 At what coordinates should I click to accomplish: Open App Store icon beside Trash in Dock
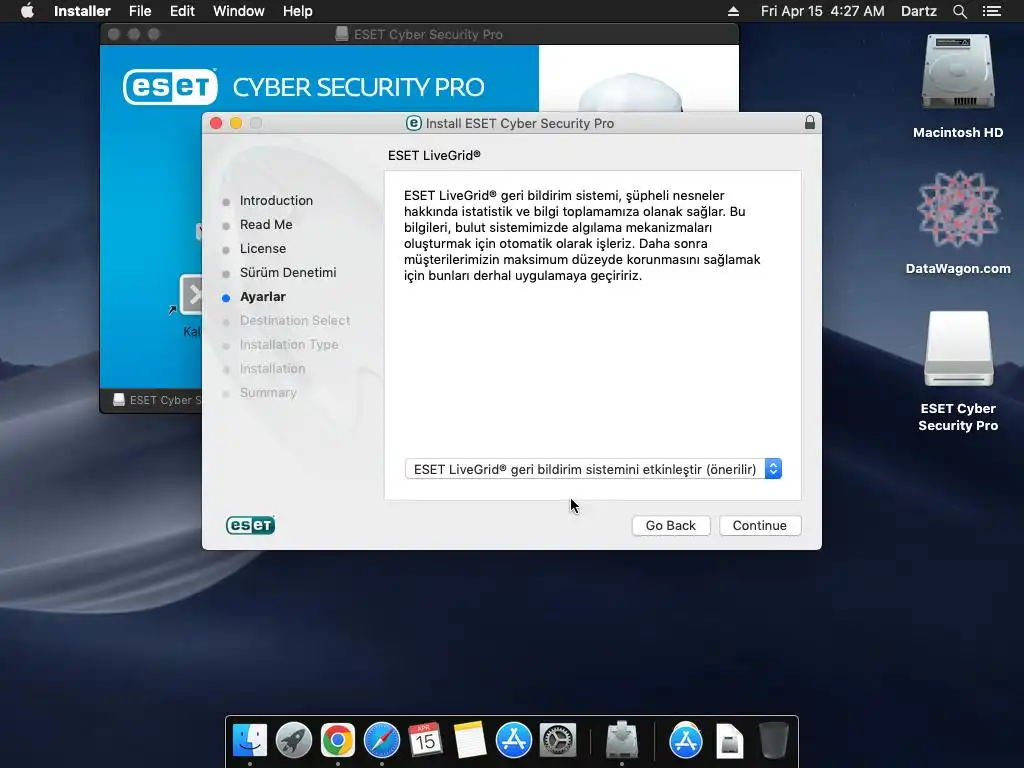pos(686,741)
